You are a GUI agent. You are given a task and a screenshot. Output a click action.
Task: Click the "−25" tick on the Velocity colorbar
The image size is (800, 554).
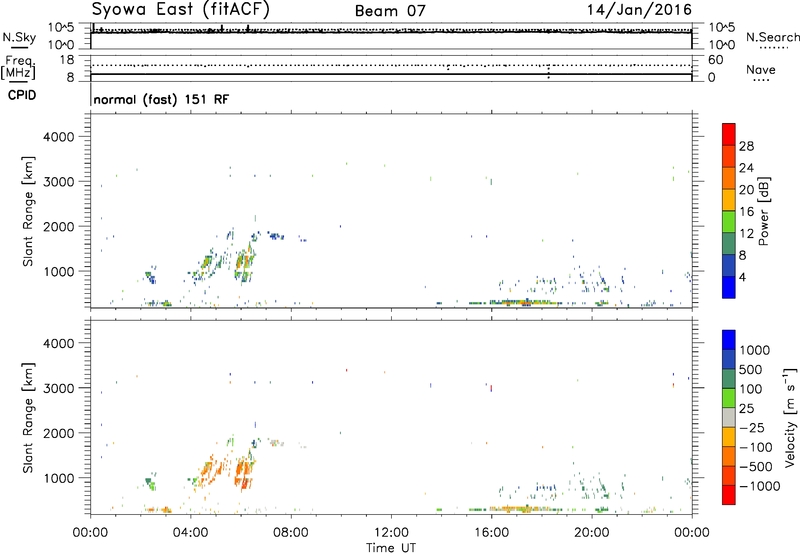pyautogui.click(x=752, y=428)
